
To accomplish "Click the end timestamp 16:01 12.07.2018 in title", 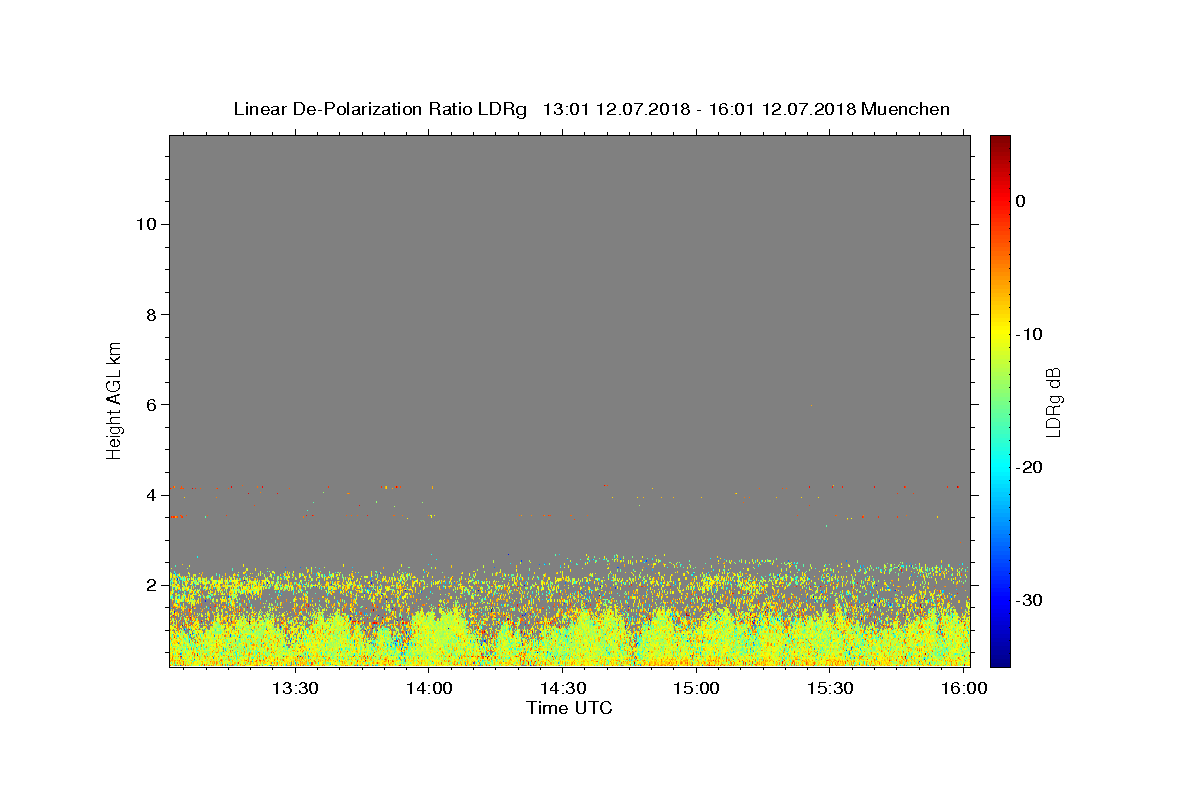I will [x=781, y=109].
